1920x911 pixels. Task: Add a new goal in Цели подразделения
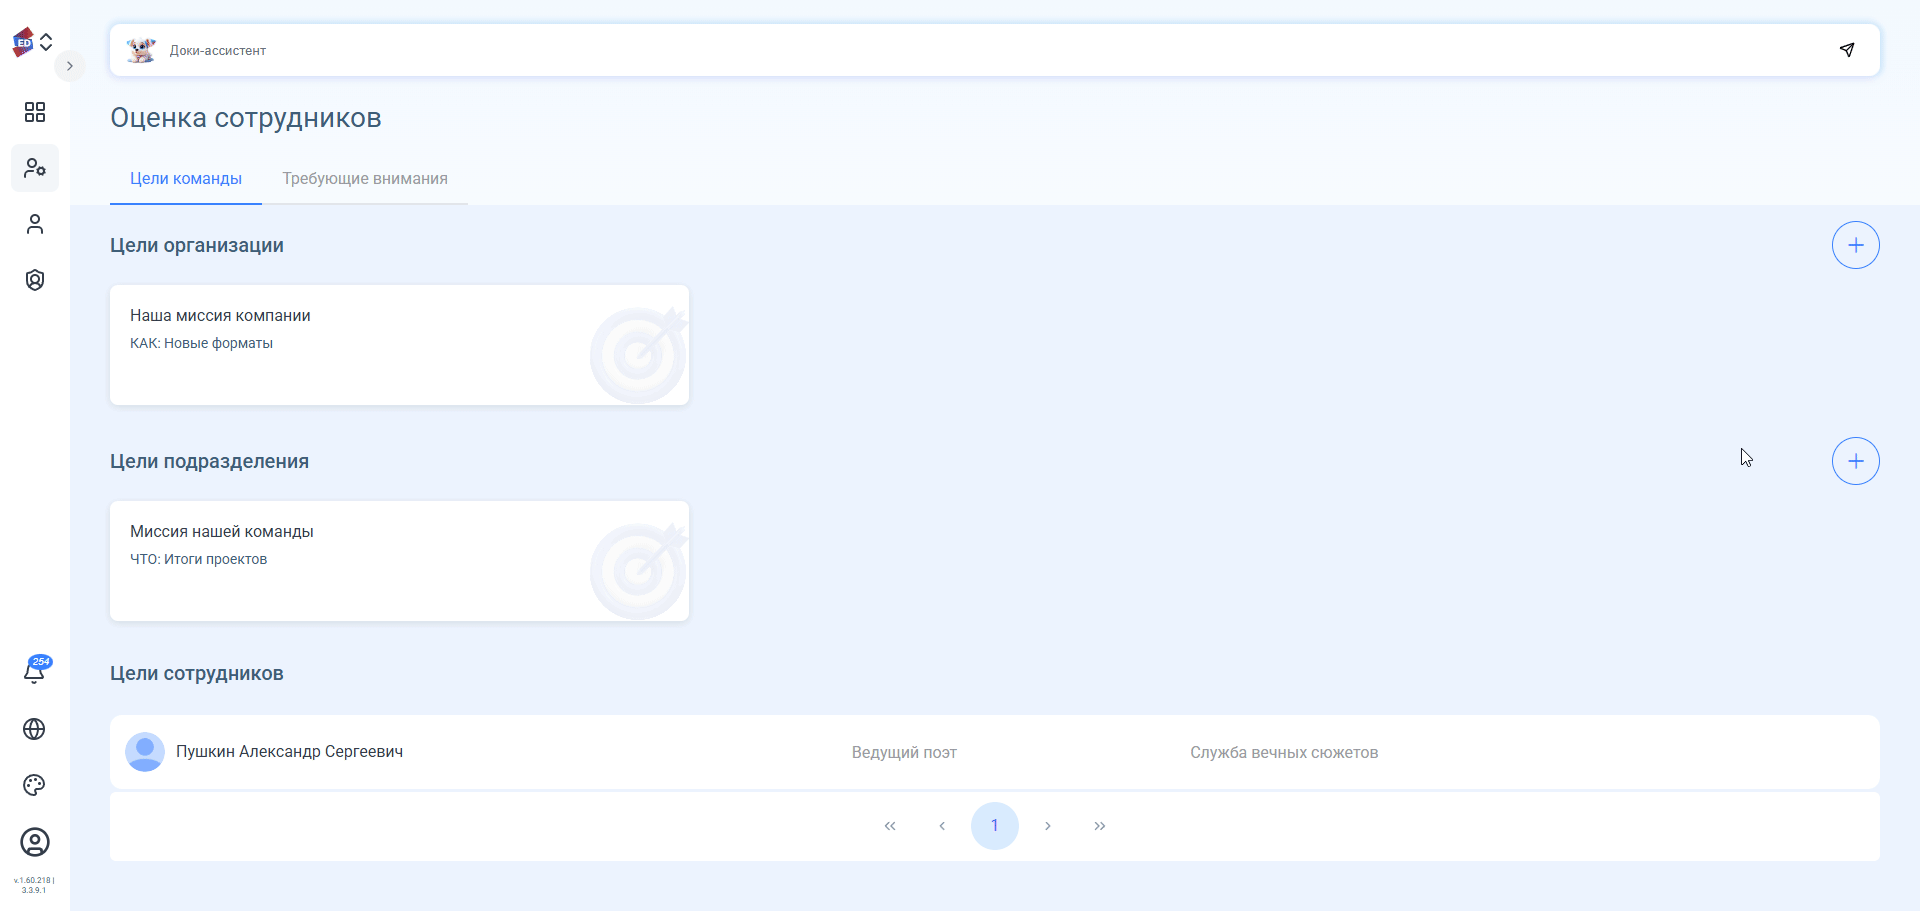(x=1855, y=461)
